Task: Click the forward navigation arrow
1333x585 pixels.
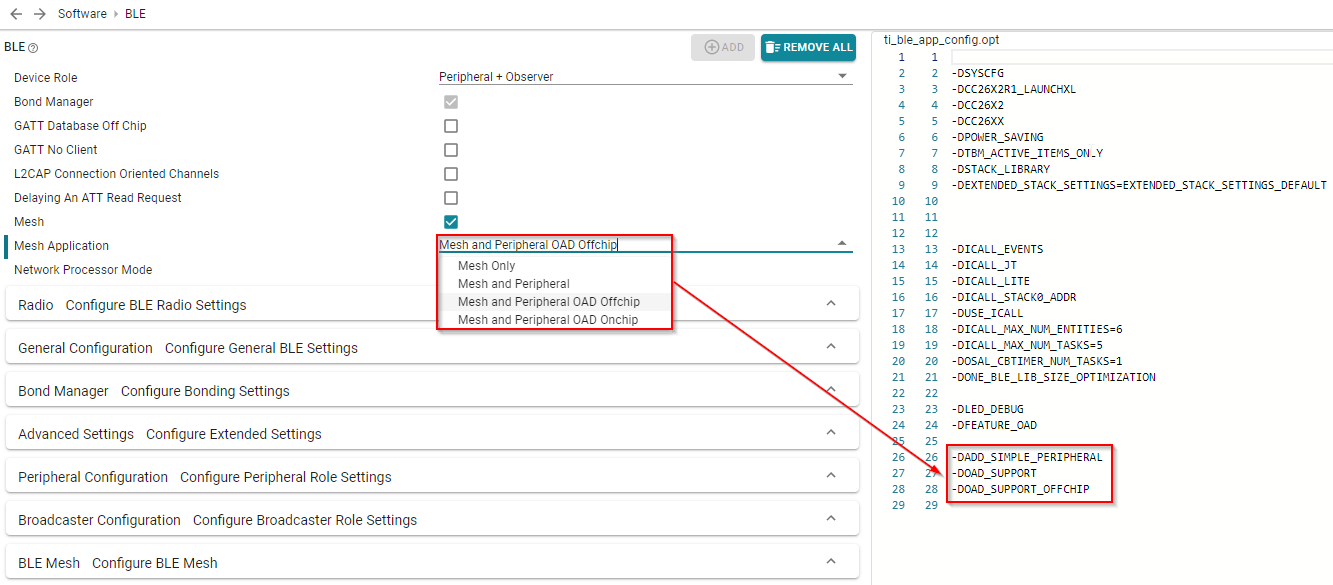Action: click(40, 14)
